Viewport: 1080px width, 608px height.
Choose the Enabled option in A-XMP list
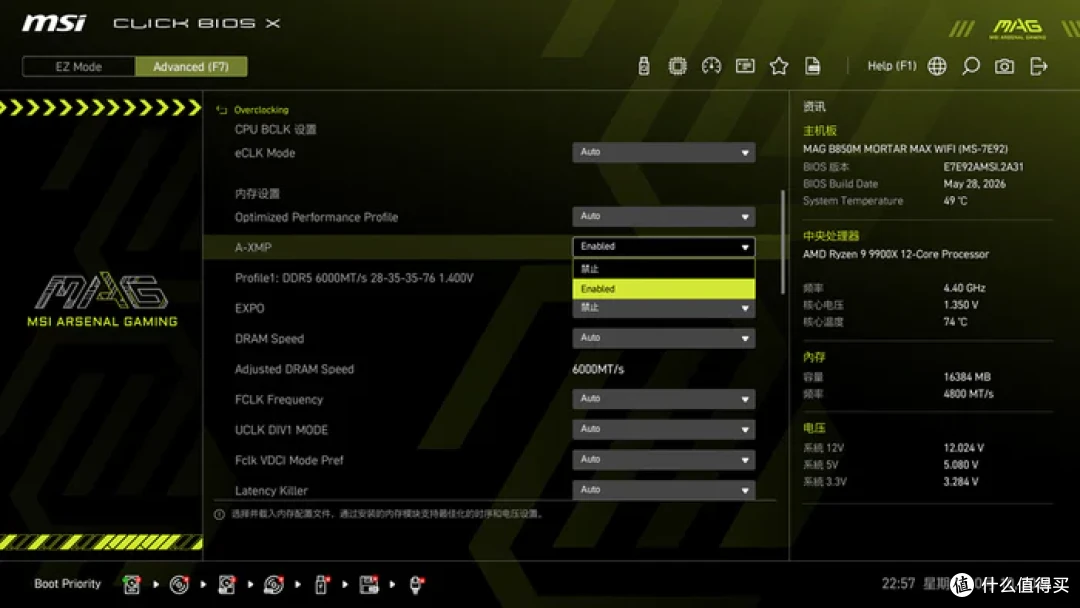(663, 289)
